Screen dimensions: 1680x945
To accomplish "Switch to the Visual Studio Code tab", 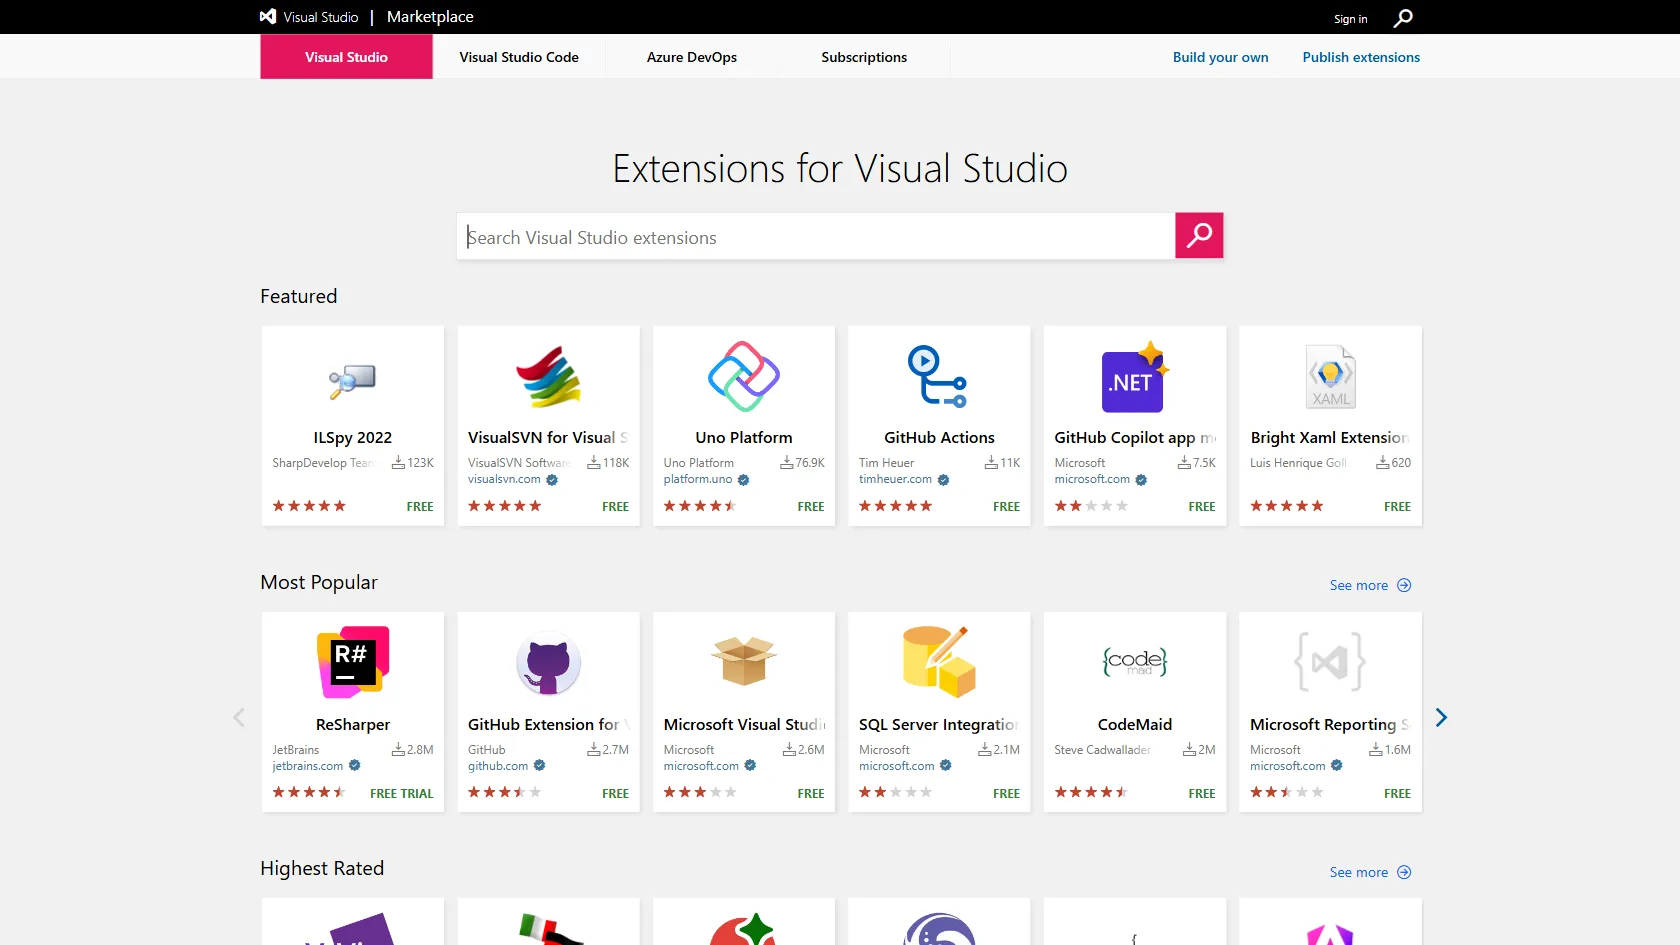I will click(x=519, y=57).
